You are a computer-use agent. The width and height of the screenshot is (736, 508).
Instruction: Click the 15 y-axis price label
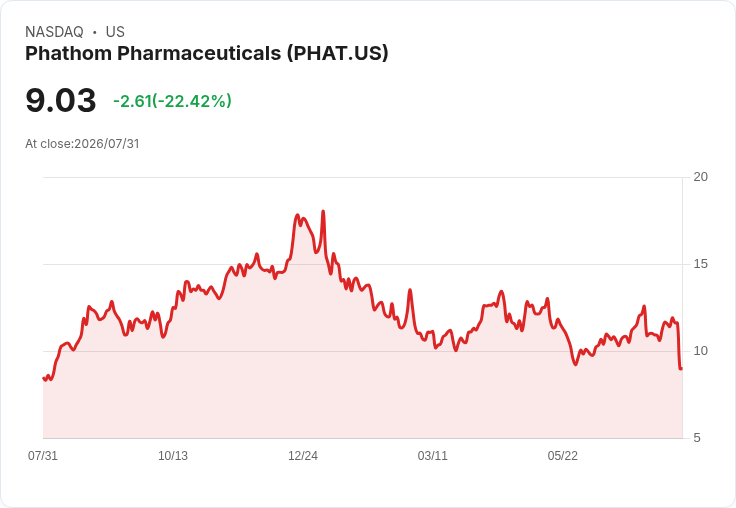click(x=700, y=264)
